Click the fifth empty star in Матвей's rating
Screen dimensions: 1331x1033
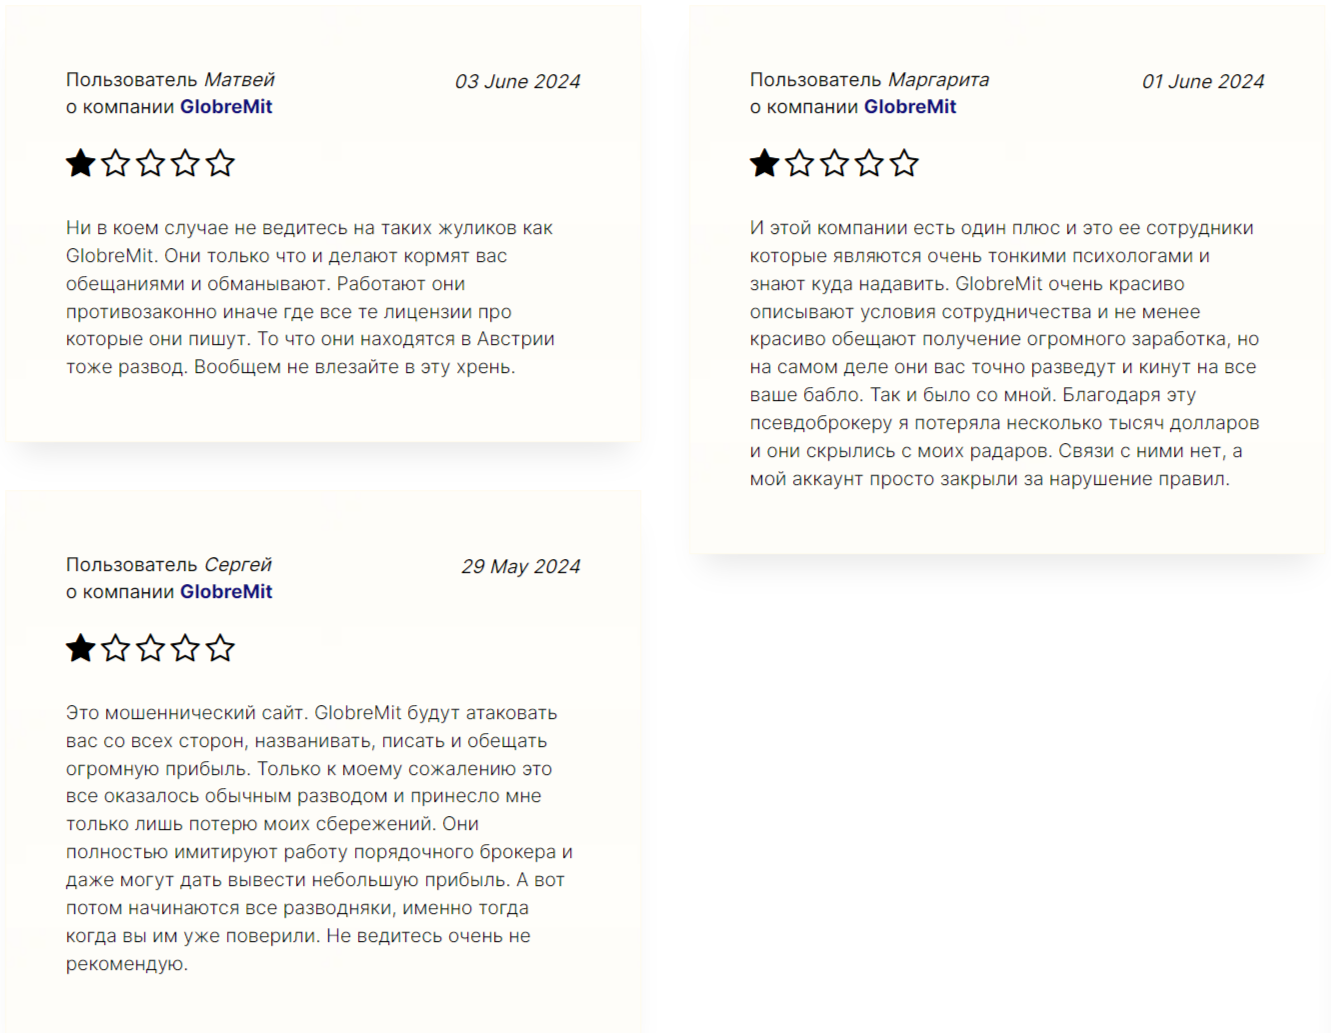tap(220, 163)
